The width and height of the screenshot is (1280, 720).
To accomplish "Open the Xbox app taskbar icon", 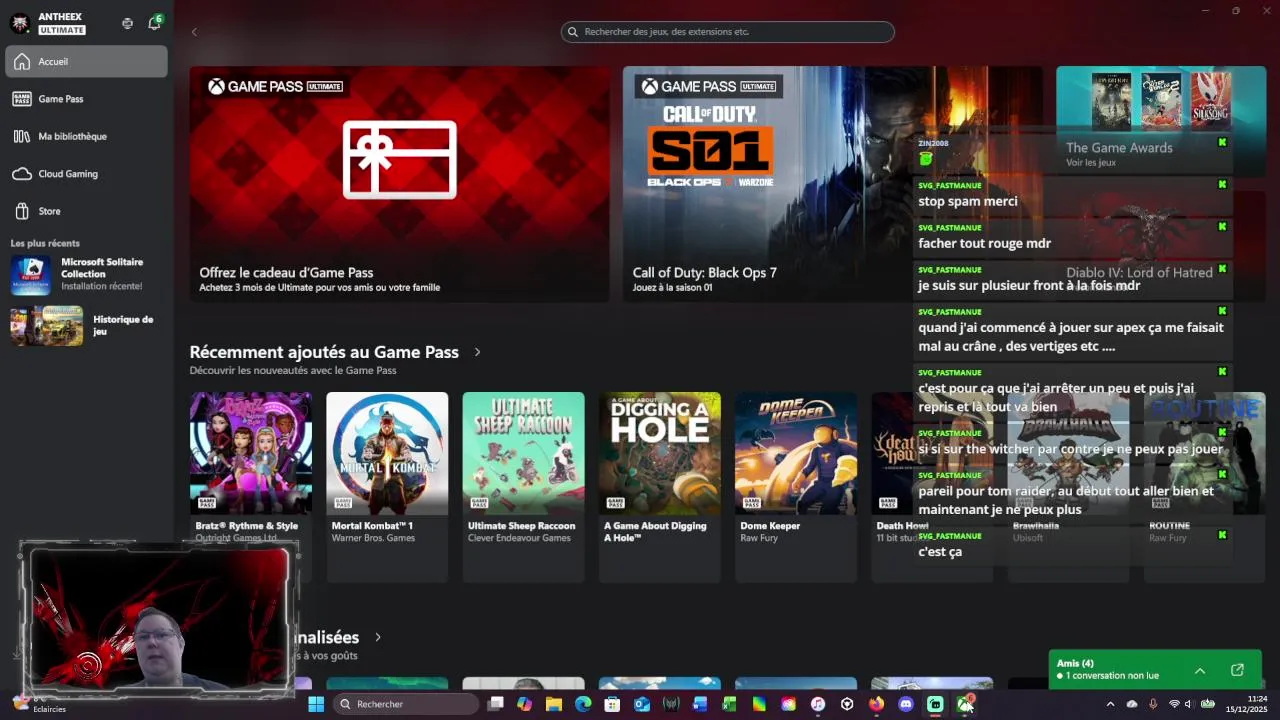I will [965, 704].
